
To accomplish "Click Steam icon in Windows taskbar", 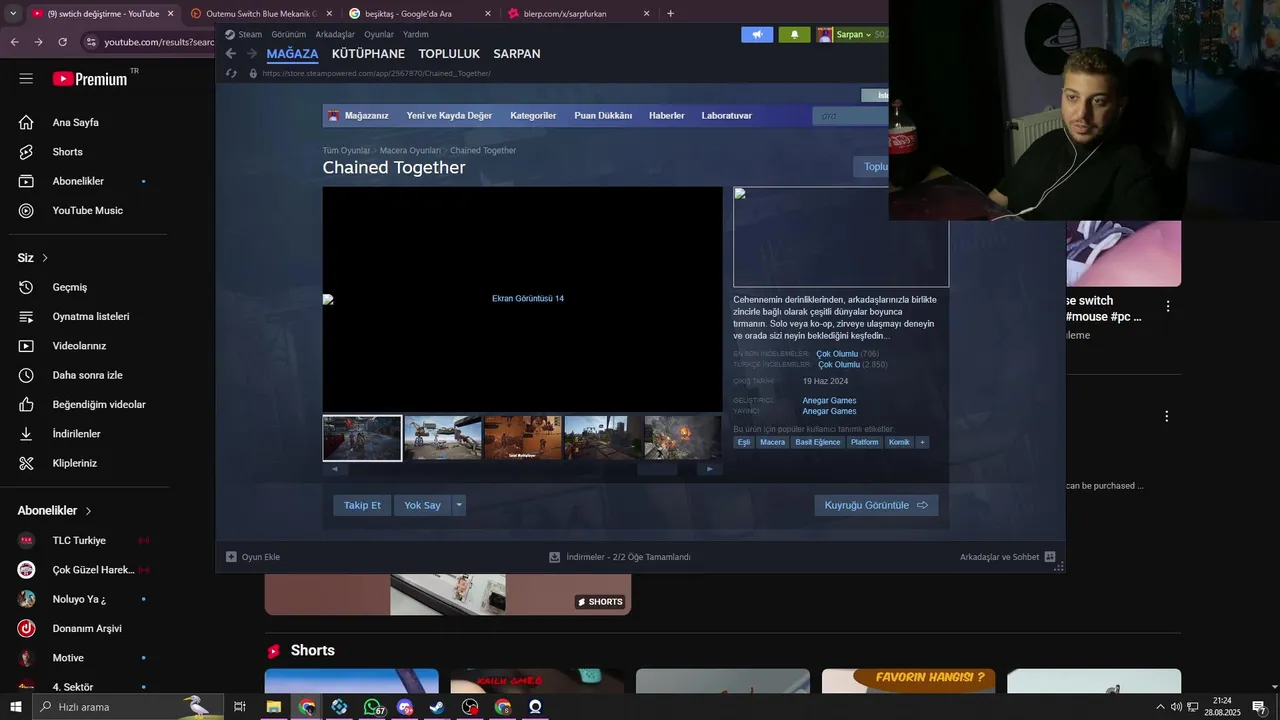I will [437, 707].
